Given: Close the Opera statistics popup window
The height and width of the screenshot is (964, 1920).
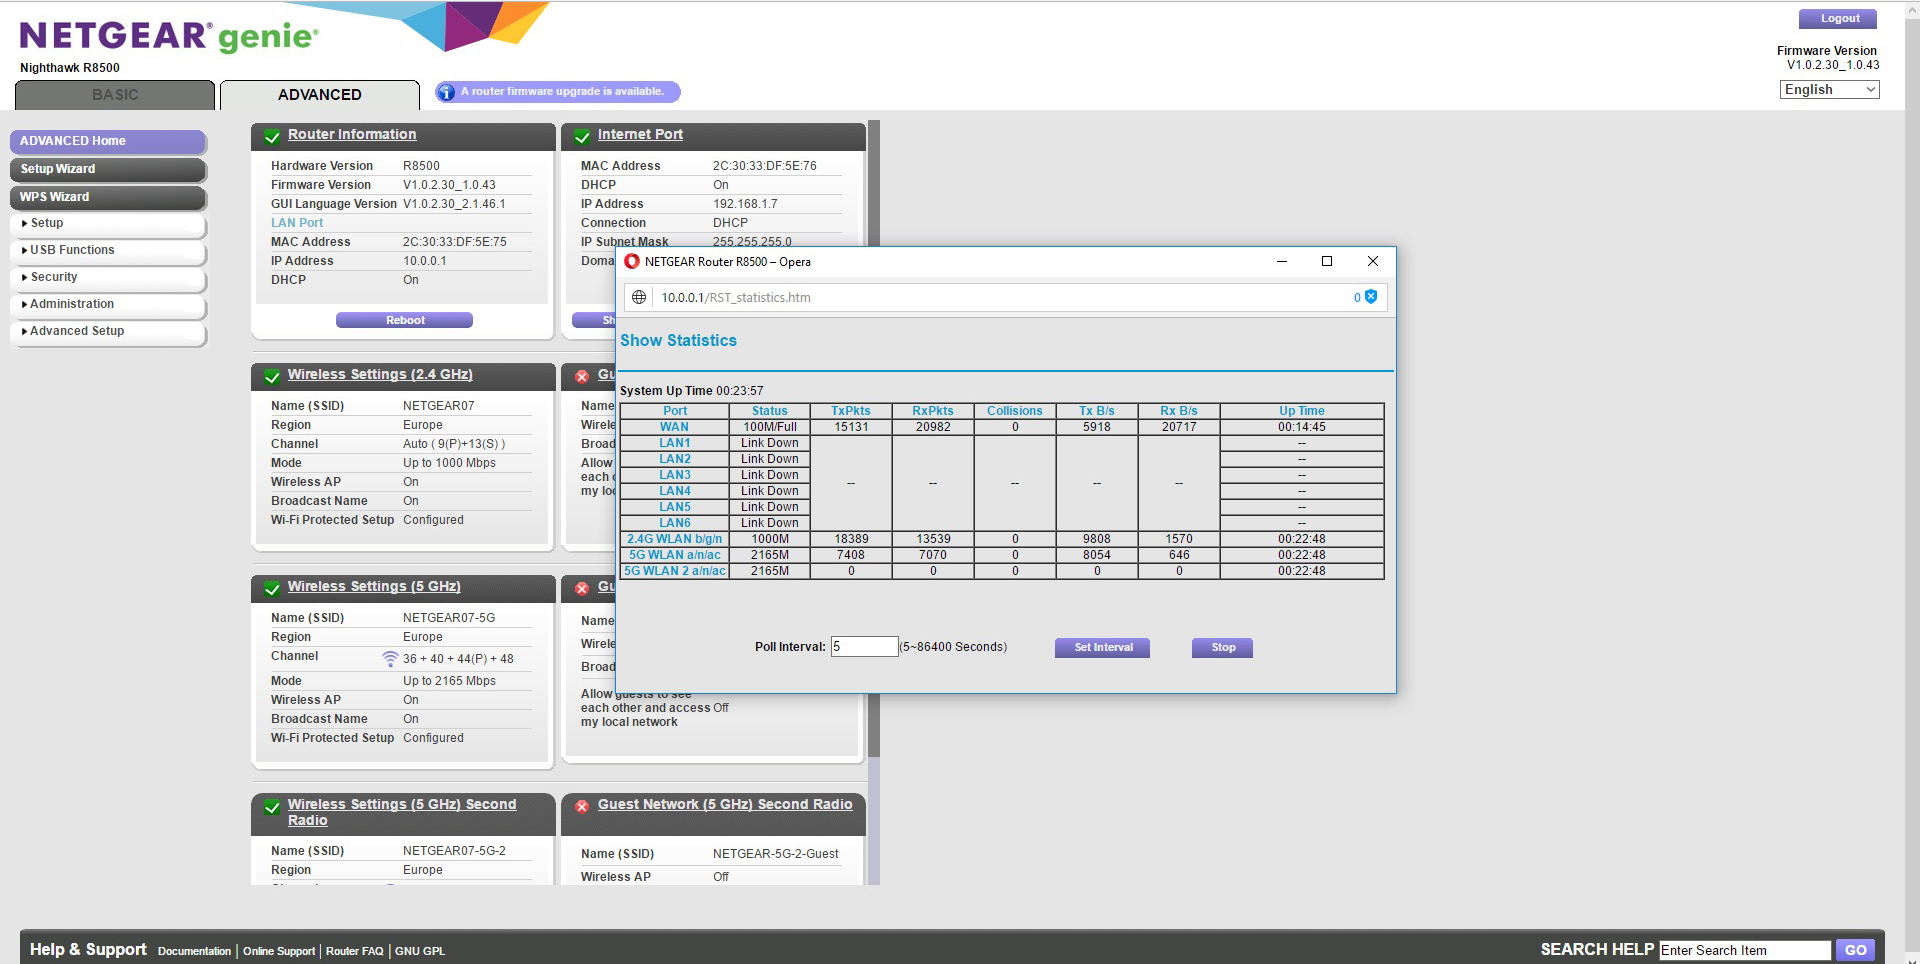Looking at the screenshot, I should pos(1373,261).
